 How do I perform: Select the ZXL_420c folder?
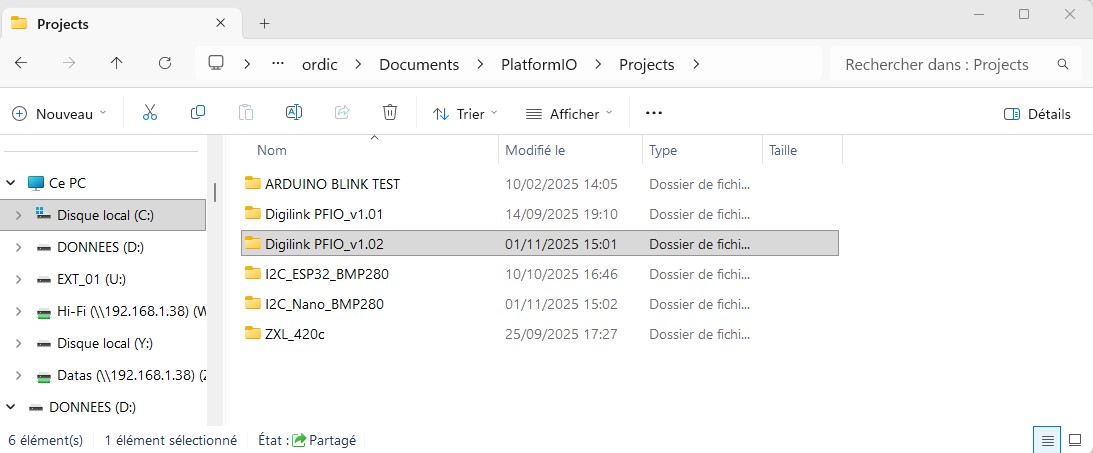click(x=294, y=334)
